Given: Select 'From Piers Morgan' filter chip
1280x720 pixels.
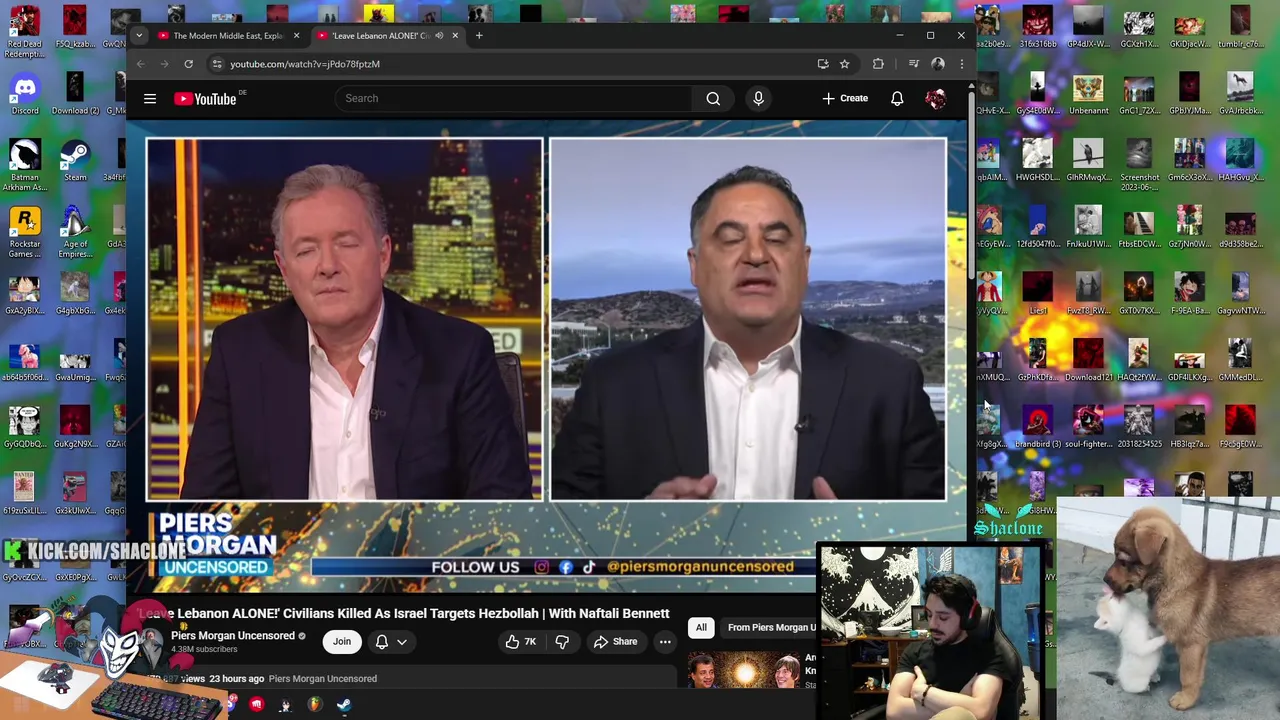Looking at the screenshot, I should tap(771, 627).
